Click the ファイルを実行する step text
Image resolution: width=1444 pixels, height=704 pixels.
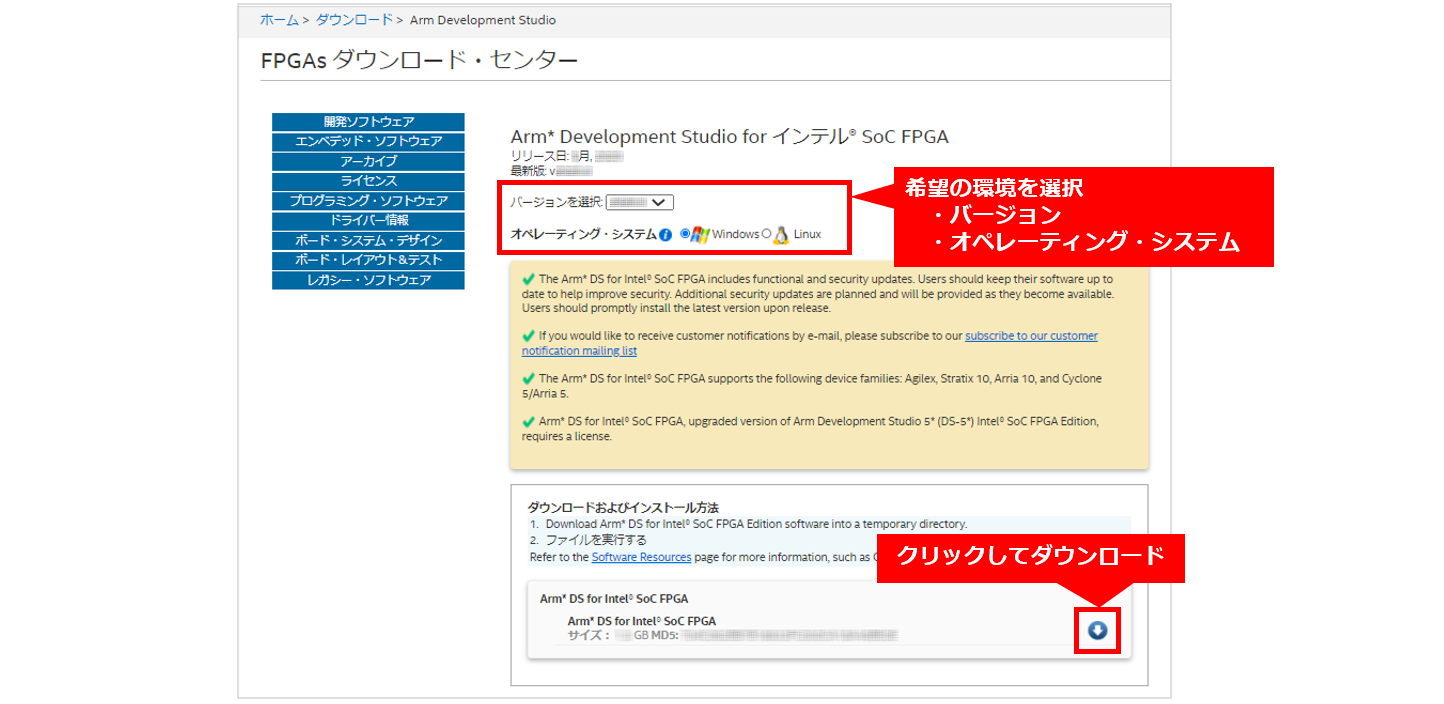point(596,540)
